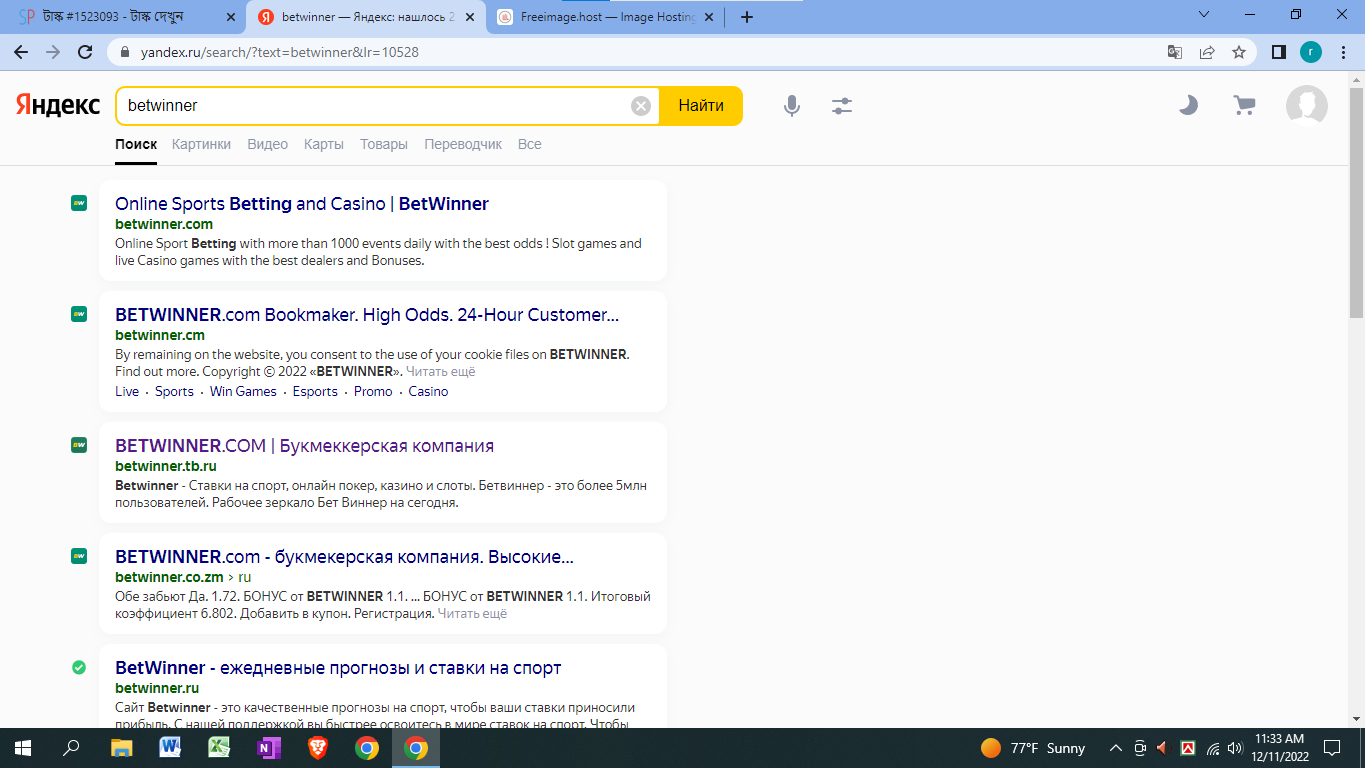Open Brave browser from taskbar

tap(317, 747)
